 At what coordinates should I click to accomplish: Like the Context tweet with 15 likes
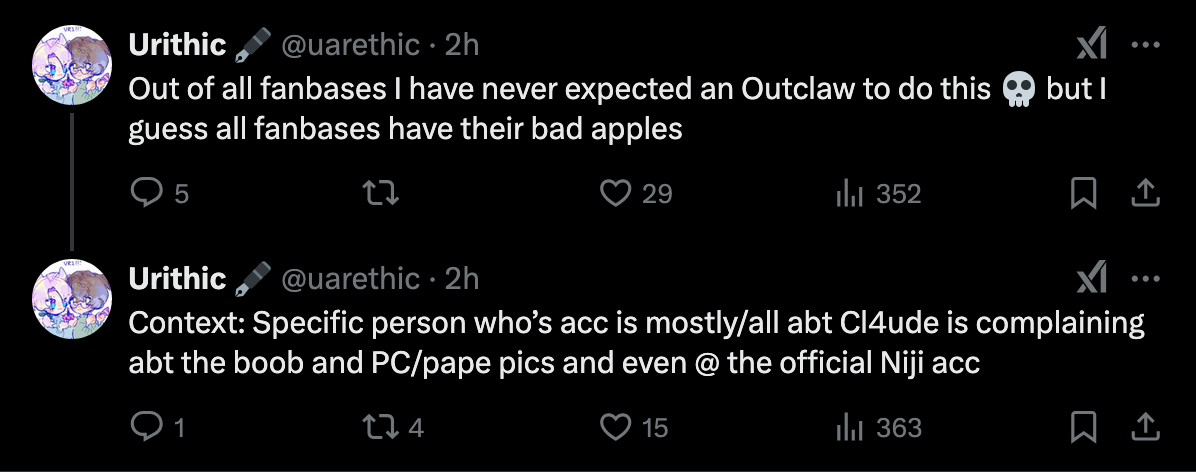tap(614, 428)
